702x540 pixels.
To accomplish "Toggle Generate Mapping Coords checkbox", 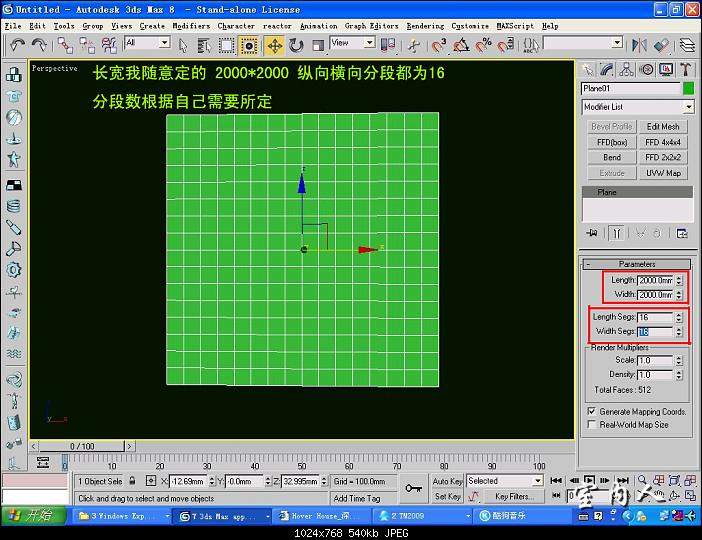I will [x=592, y=411].
